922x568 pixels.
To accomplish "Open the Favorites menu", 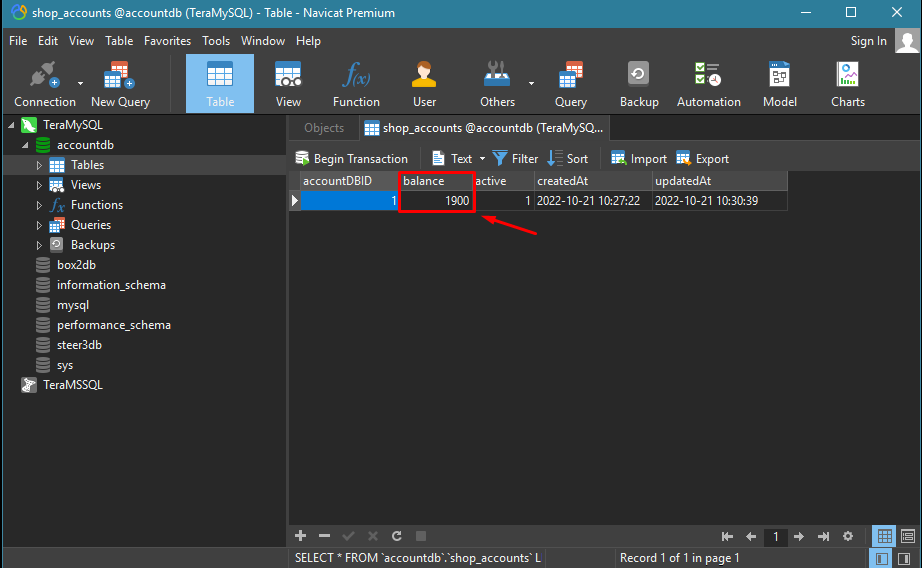I will pos(168,41).
